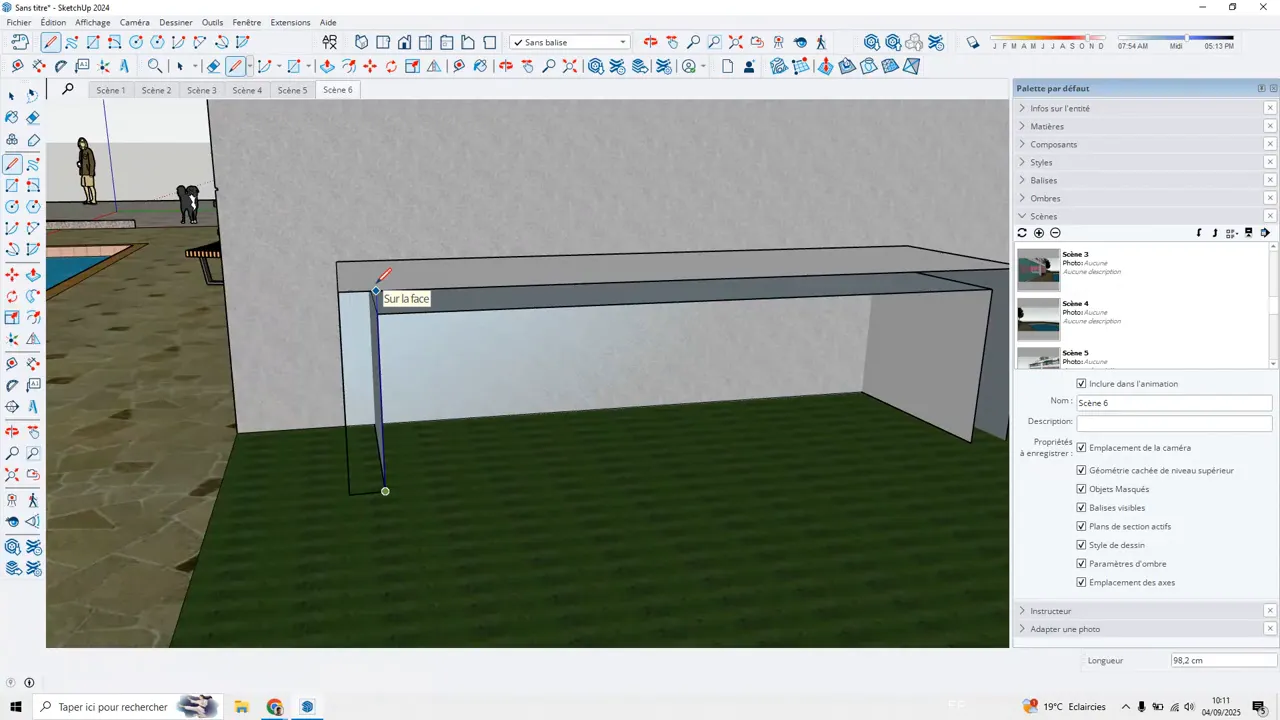The height and width of the screenshot is (720, 1280).
Task: Activate the Eraser in the second toolbar row
Action: click(213, 66)
